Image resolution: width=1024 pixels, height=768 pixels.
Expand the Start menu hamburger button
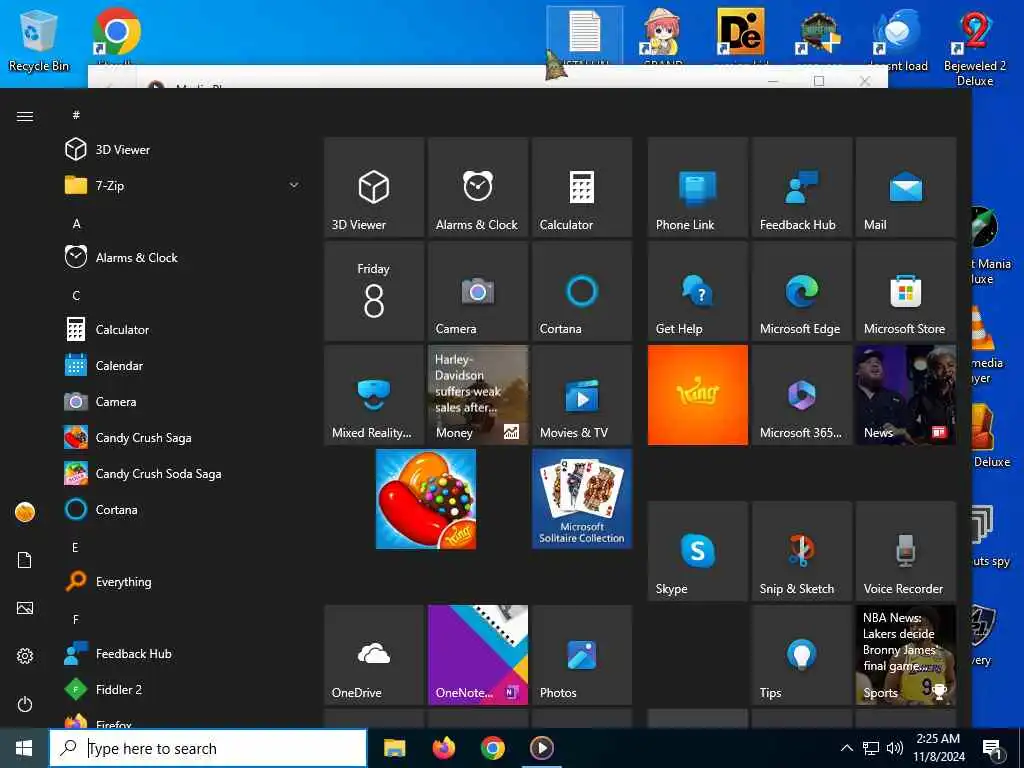[x=25, y=116]
